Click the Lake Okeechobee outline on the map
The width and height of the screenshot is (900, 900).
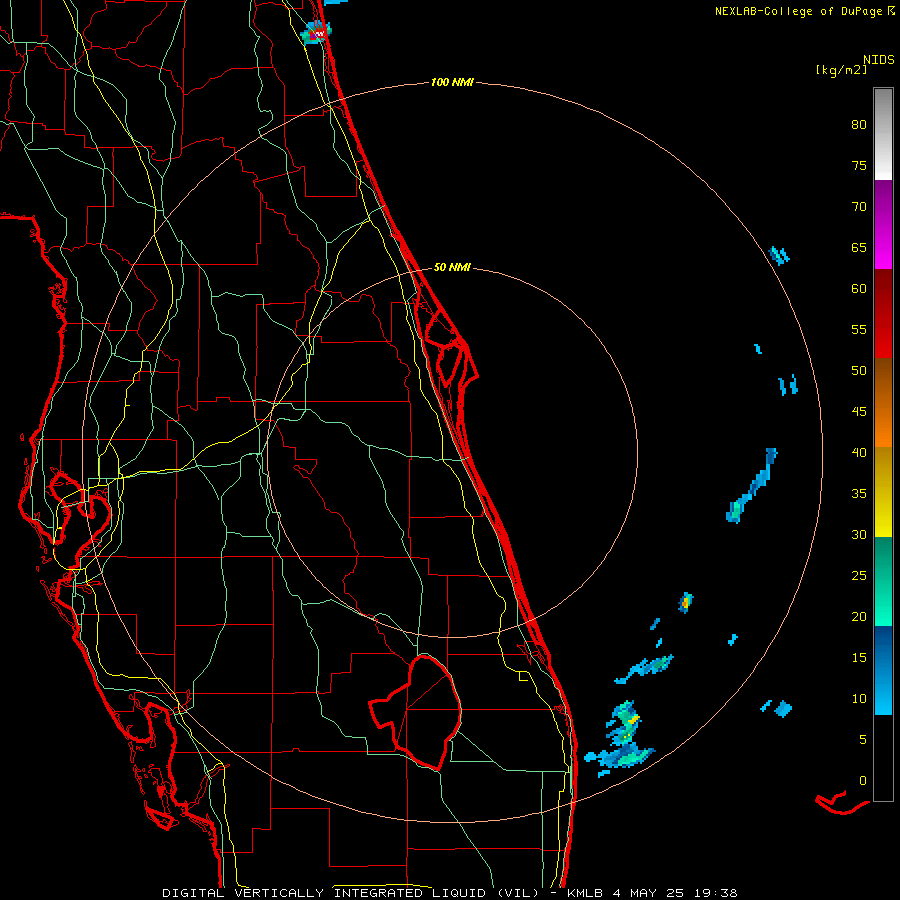click(x=416, y=712)
